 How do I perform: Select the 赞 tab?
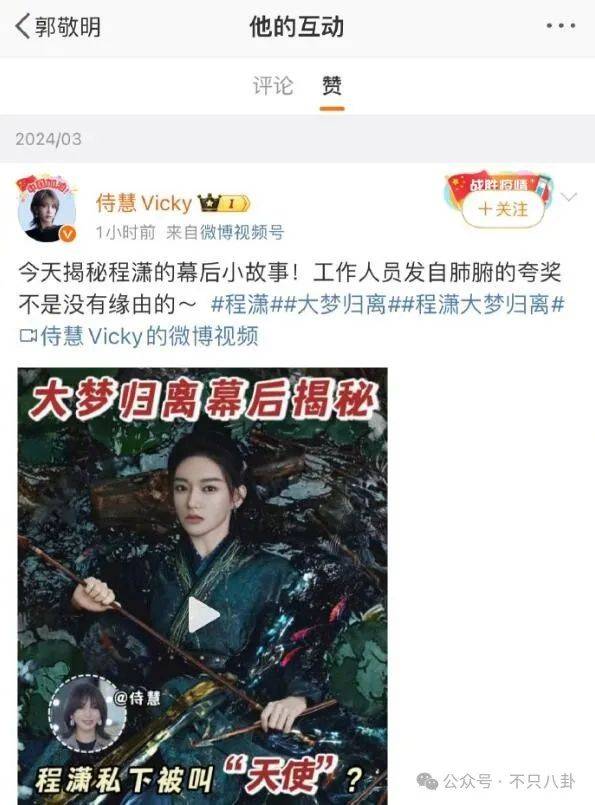[x=332, y=85]
